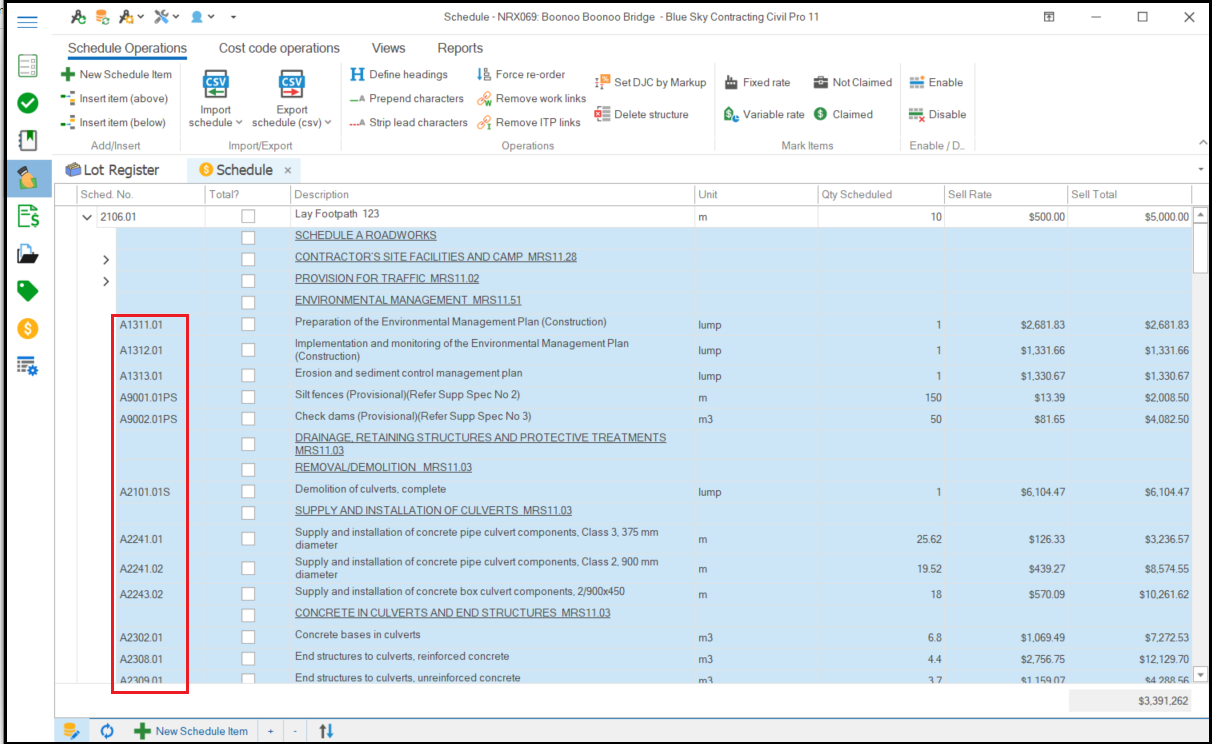Tick Total checkbox for Check dams row
Image resolution: width=1212 pixels, height=744 pixels.
click(248, 418)
